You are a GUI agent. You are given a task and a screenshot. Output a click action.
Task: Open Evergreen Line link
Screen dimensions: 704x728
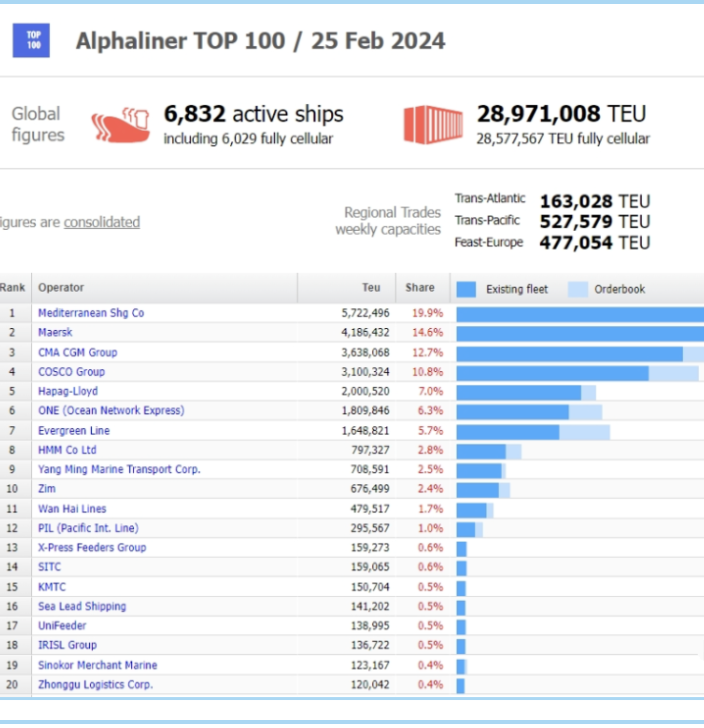[74, 430]
